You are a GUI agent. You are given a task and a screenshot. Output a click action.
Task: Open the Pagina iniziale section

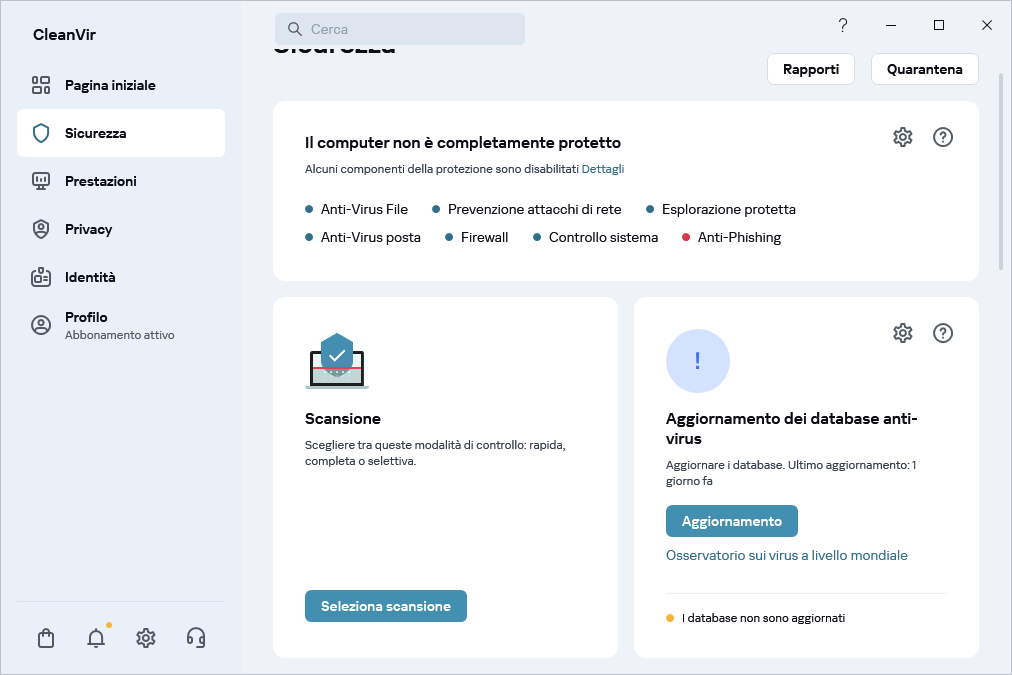coord(121,85)
